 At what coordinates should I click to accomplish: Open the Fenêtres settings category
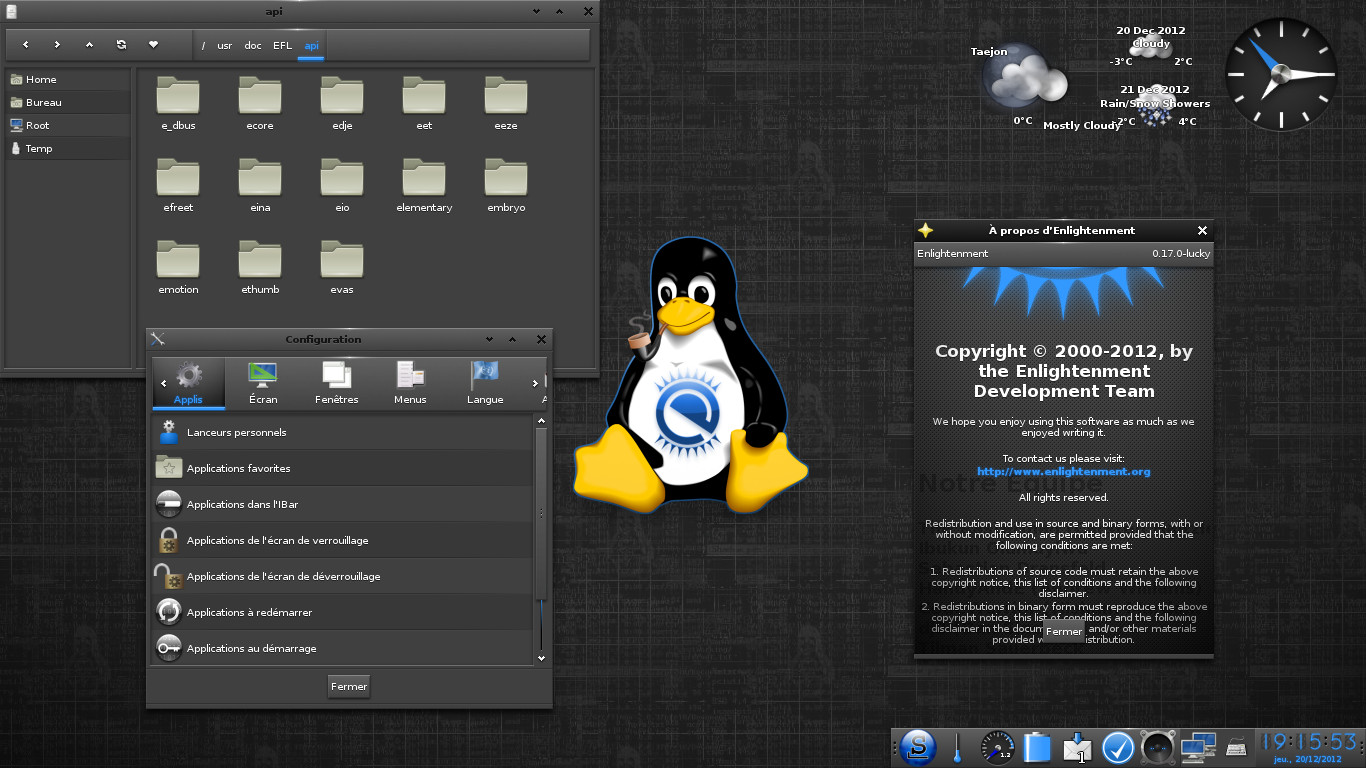click(337, 383)
